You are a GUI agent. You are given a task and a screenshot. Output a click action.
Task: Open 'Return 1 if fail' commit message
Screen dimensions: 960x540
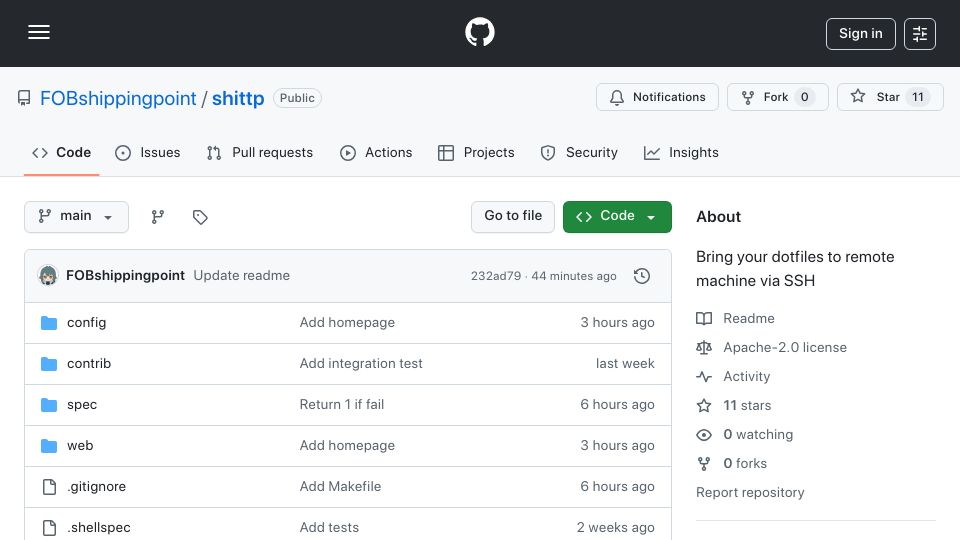[x=342, y=405]
